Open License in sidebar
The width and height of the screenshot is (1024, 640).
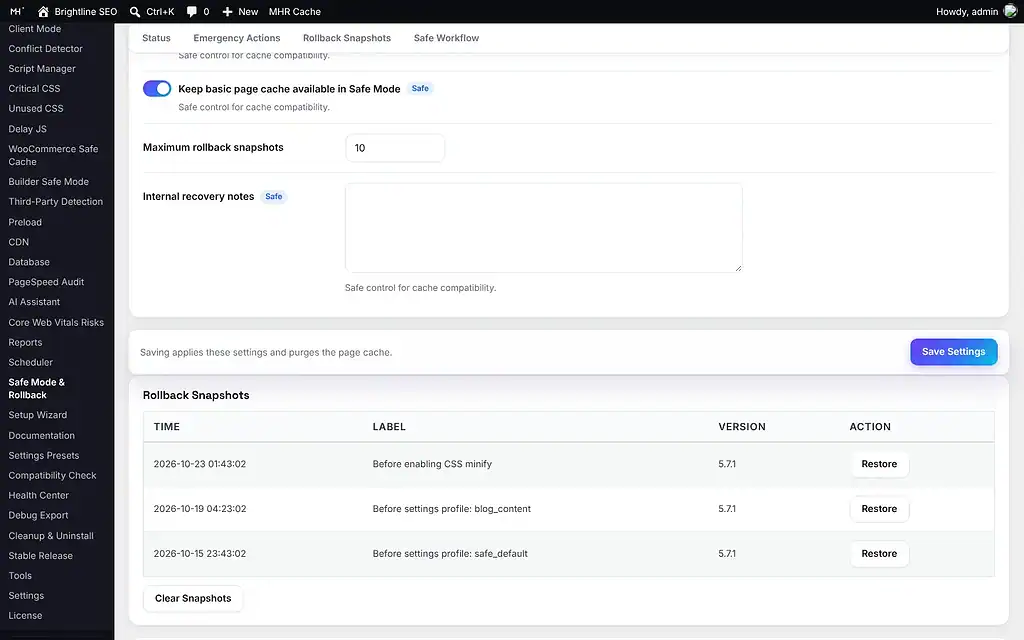(25, 615)
